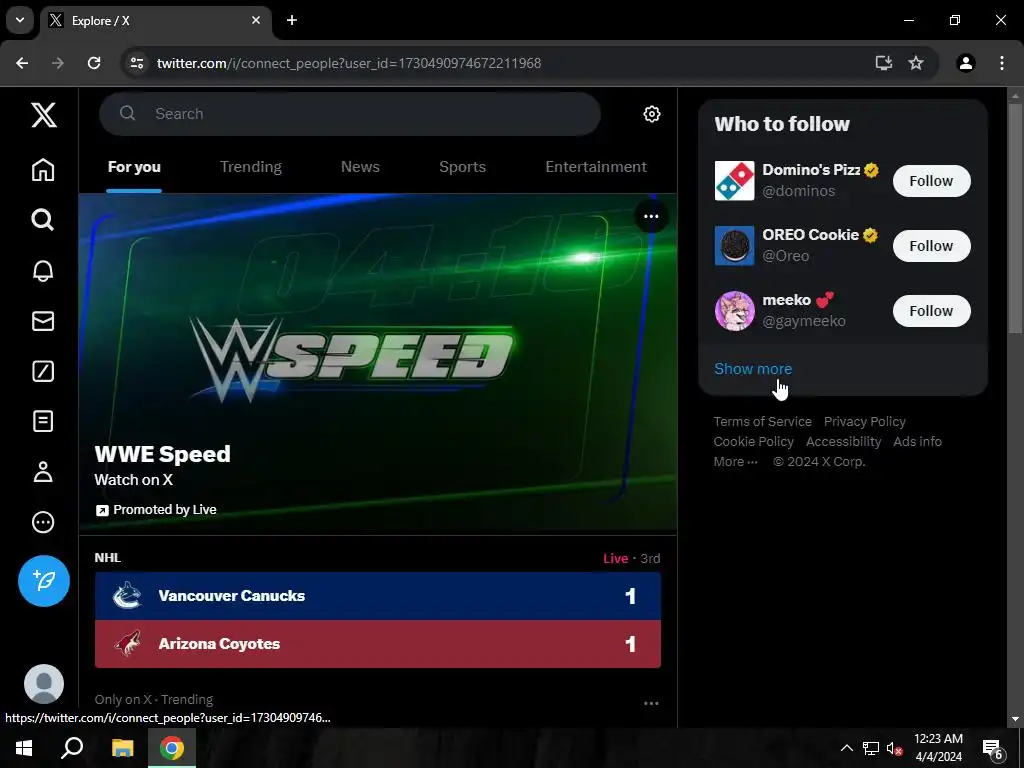Click @gaymeeko handle text
The image size is (1024, 768).
(x=804, y=321)
